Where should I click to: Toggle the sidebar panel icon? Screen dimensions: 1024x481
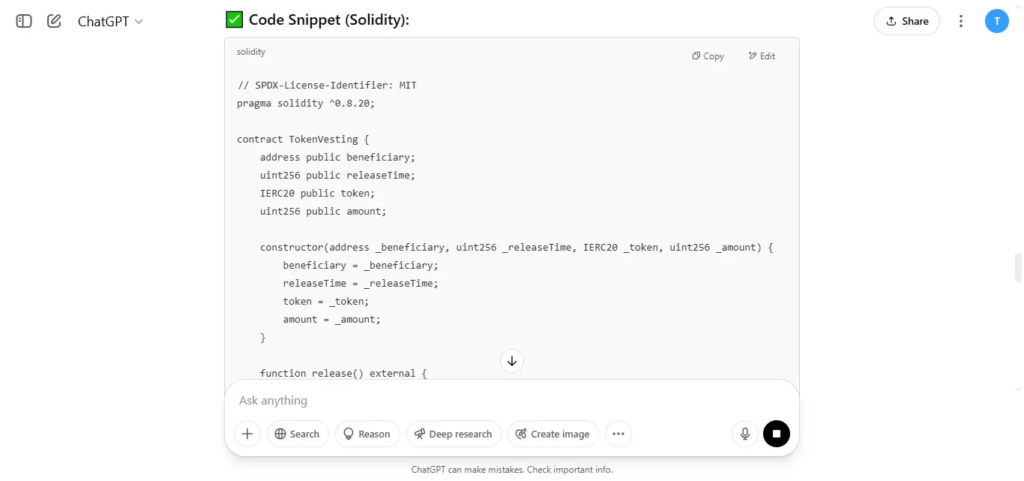(x=24, y=21)
